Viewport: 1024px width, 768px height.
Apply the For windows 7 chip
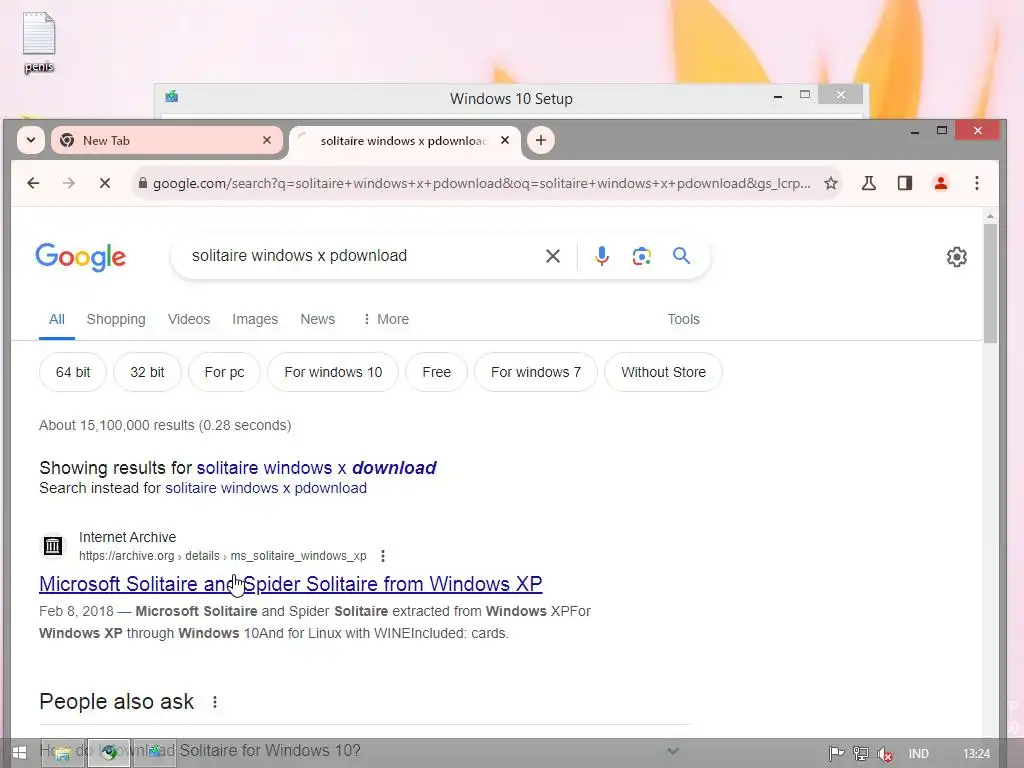[536, 372]
